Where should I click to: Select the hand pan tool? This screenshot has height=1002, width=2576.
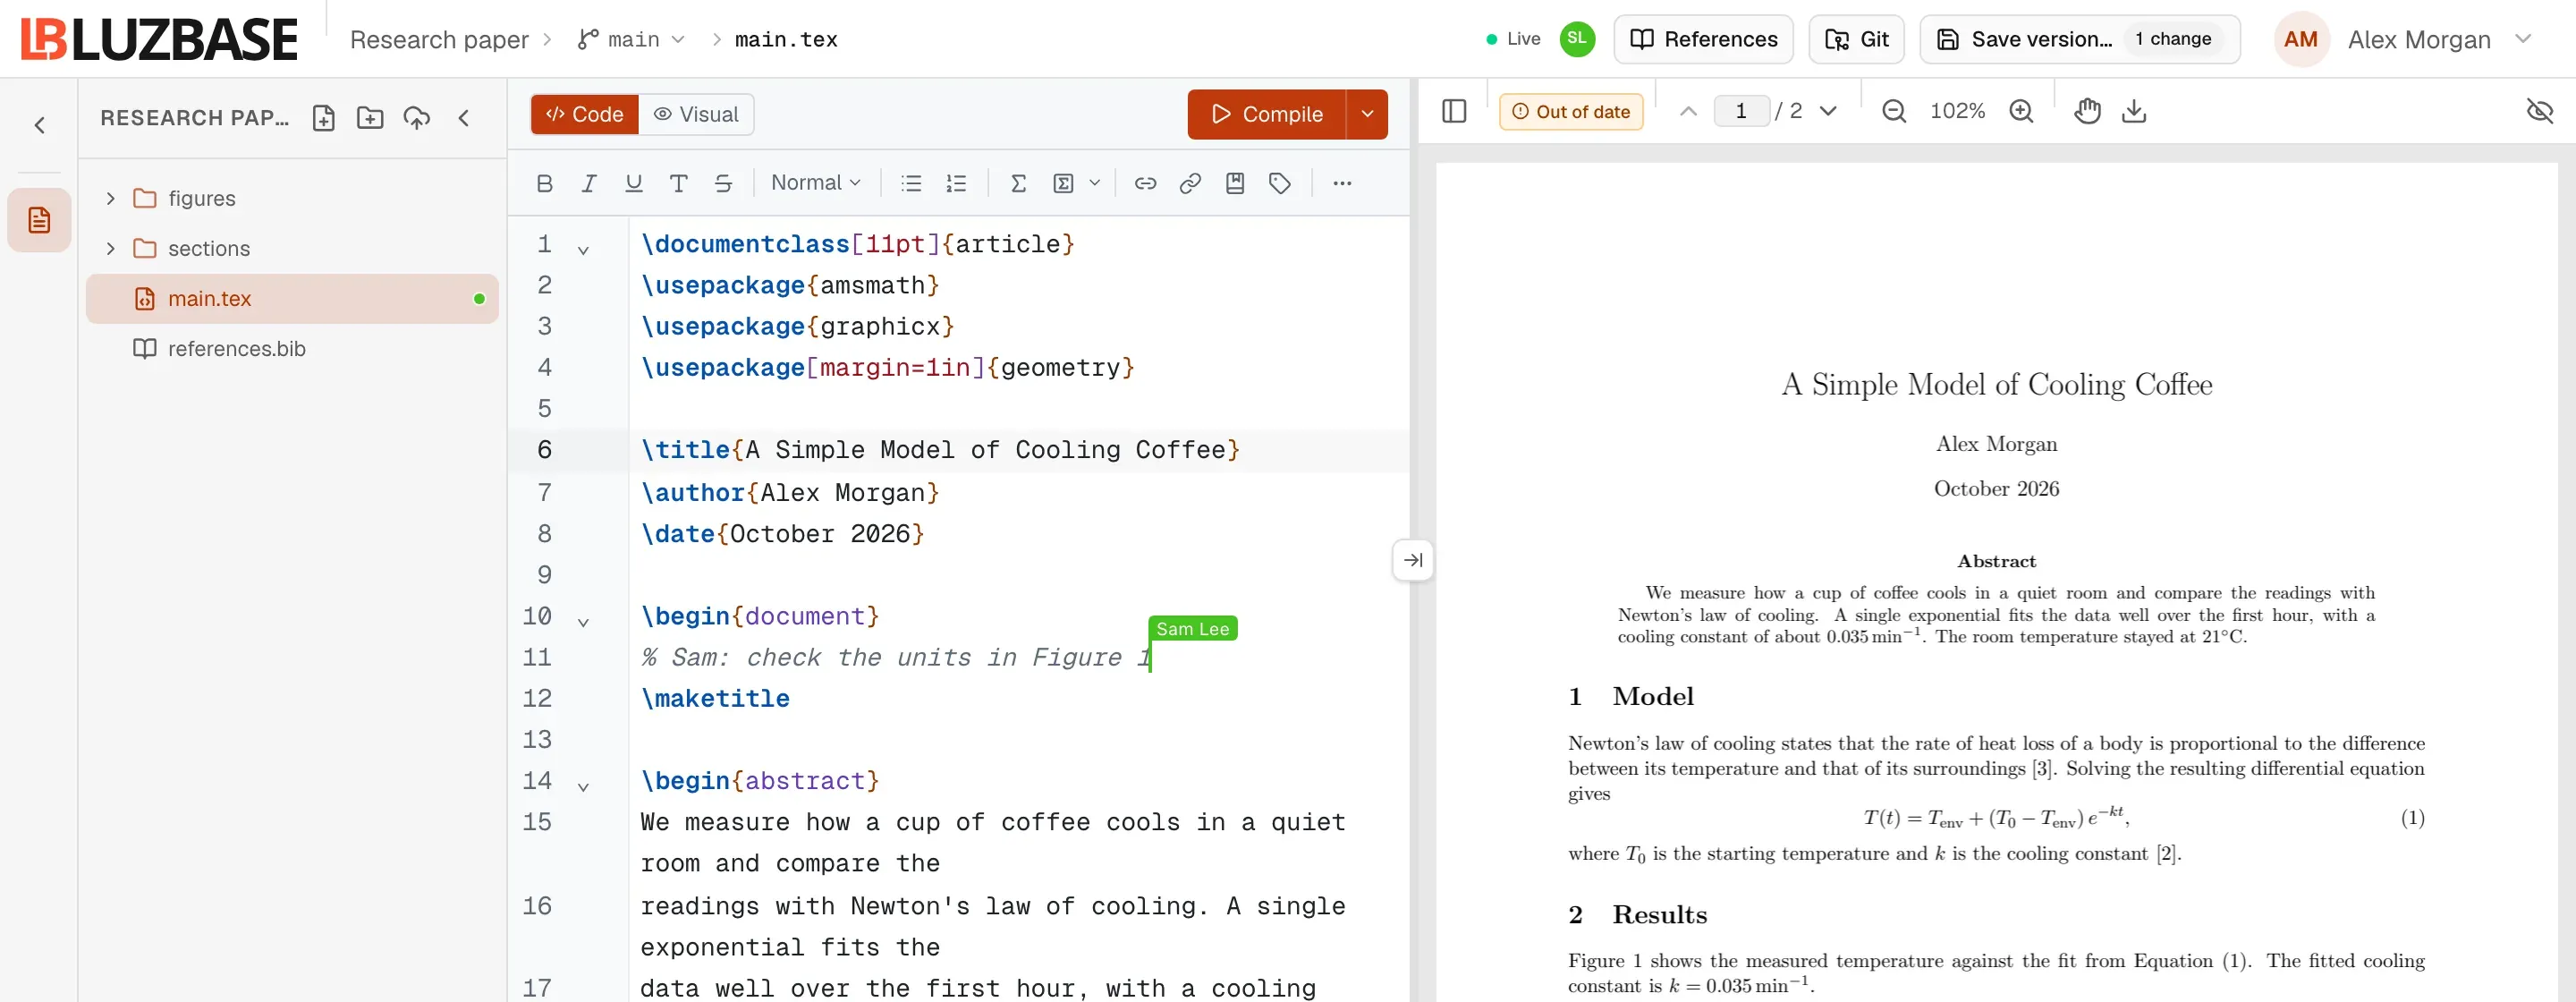[2087, 111]
